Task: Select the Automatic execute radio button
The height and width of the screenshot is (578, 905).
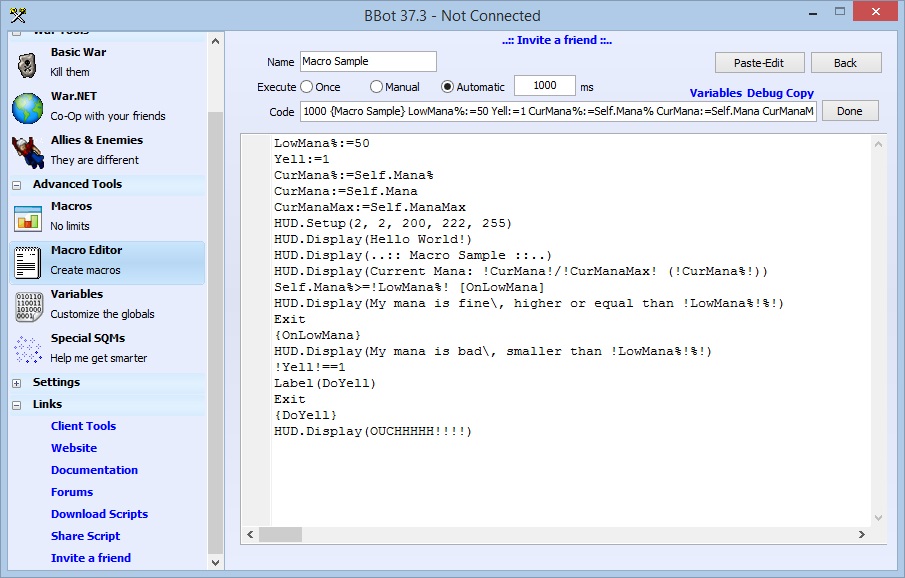Action: coord(448,87)
